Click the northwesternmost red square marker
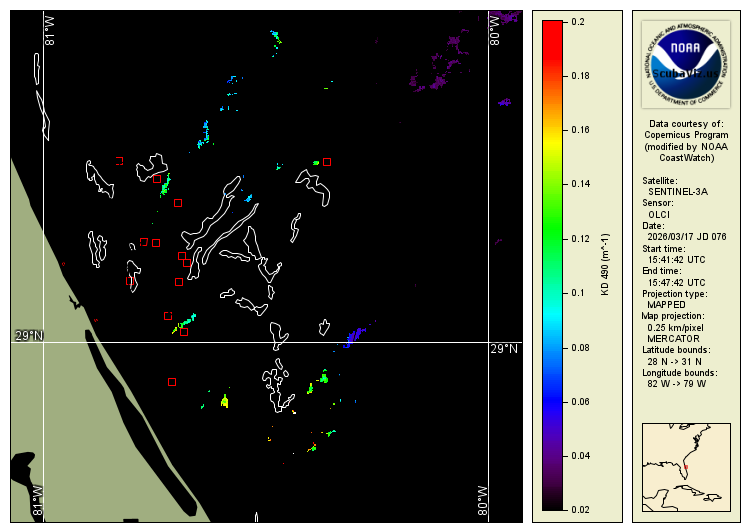 point(119,160)
